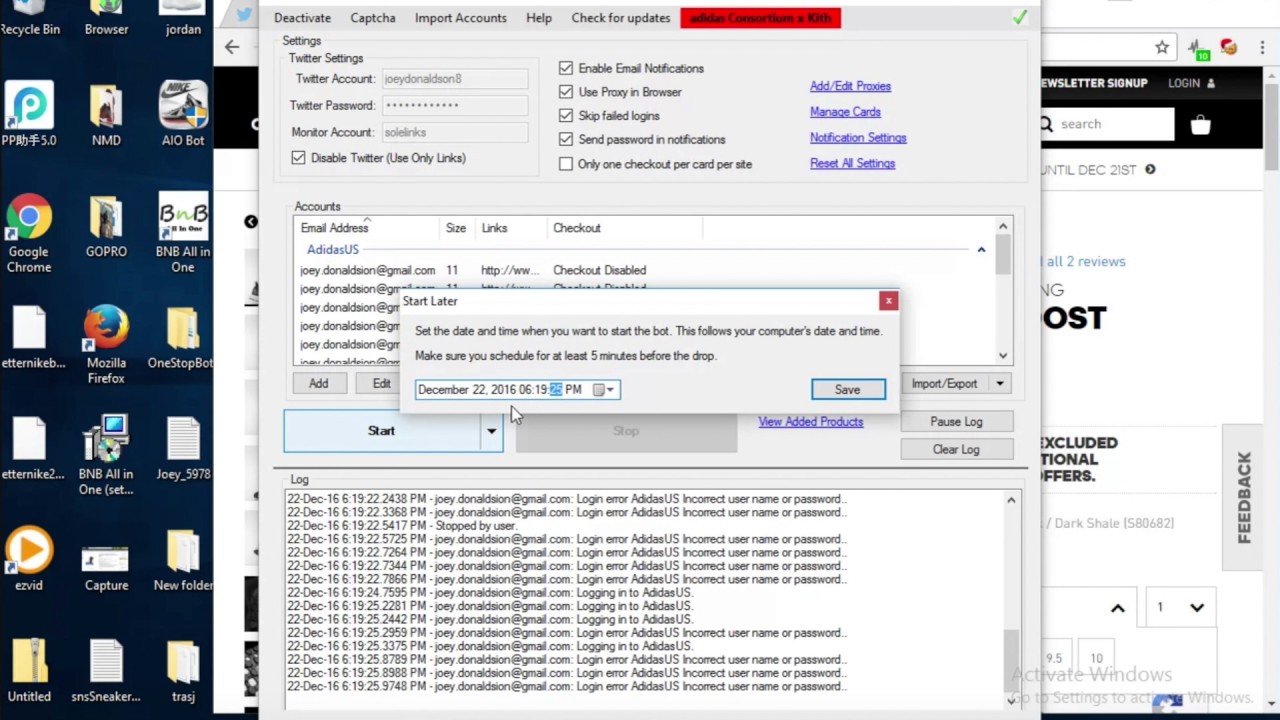Click the Log panel vertical scrollbar

tap(1011, 600)
